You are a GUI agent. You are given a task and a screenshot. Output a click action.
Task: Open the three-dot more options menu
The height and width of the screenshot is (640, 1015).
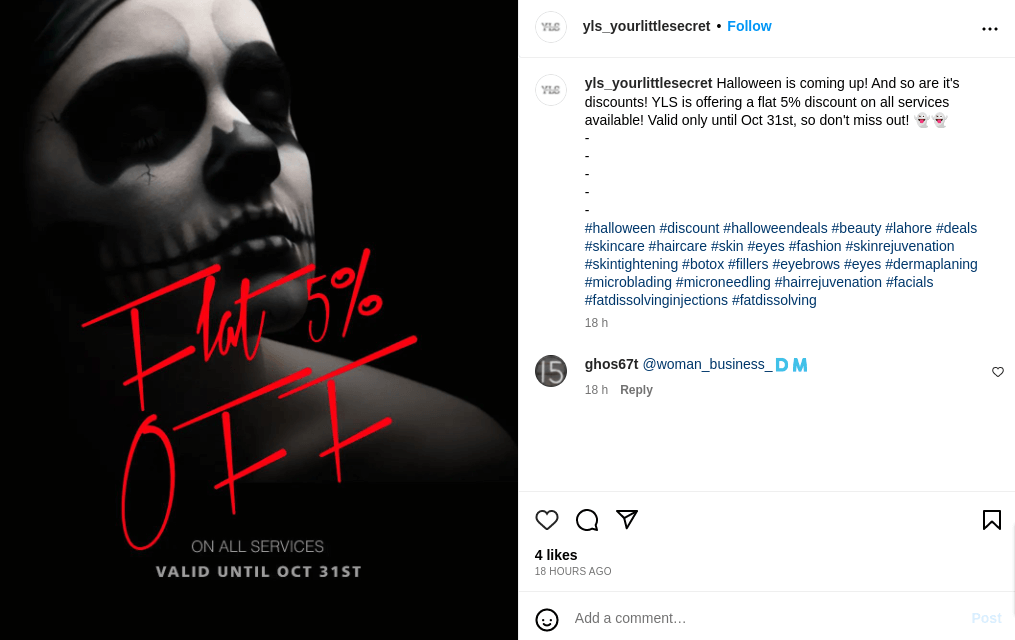pos(990,28)
